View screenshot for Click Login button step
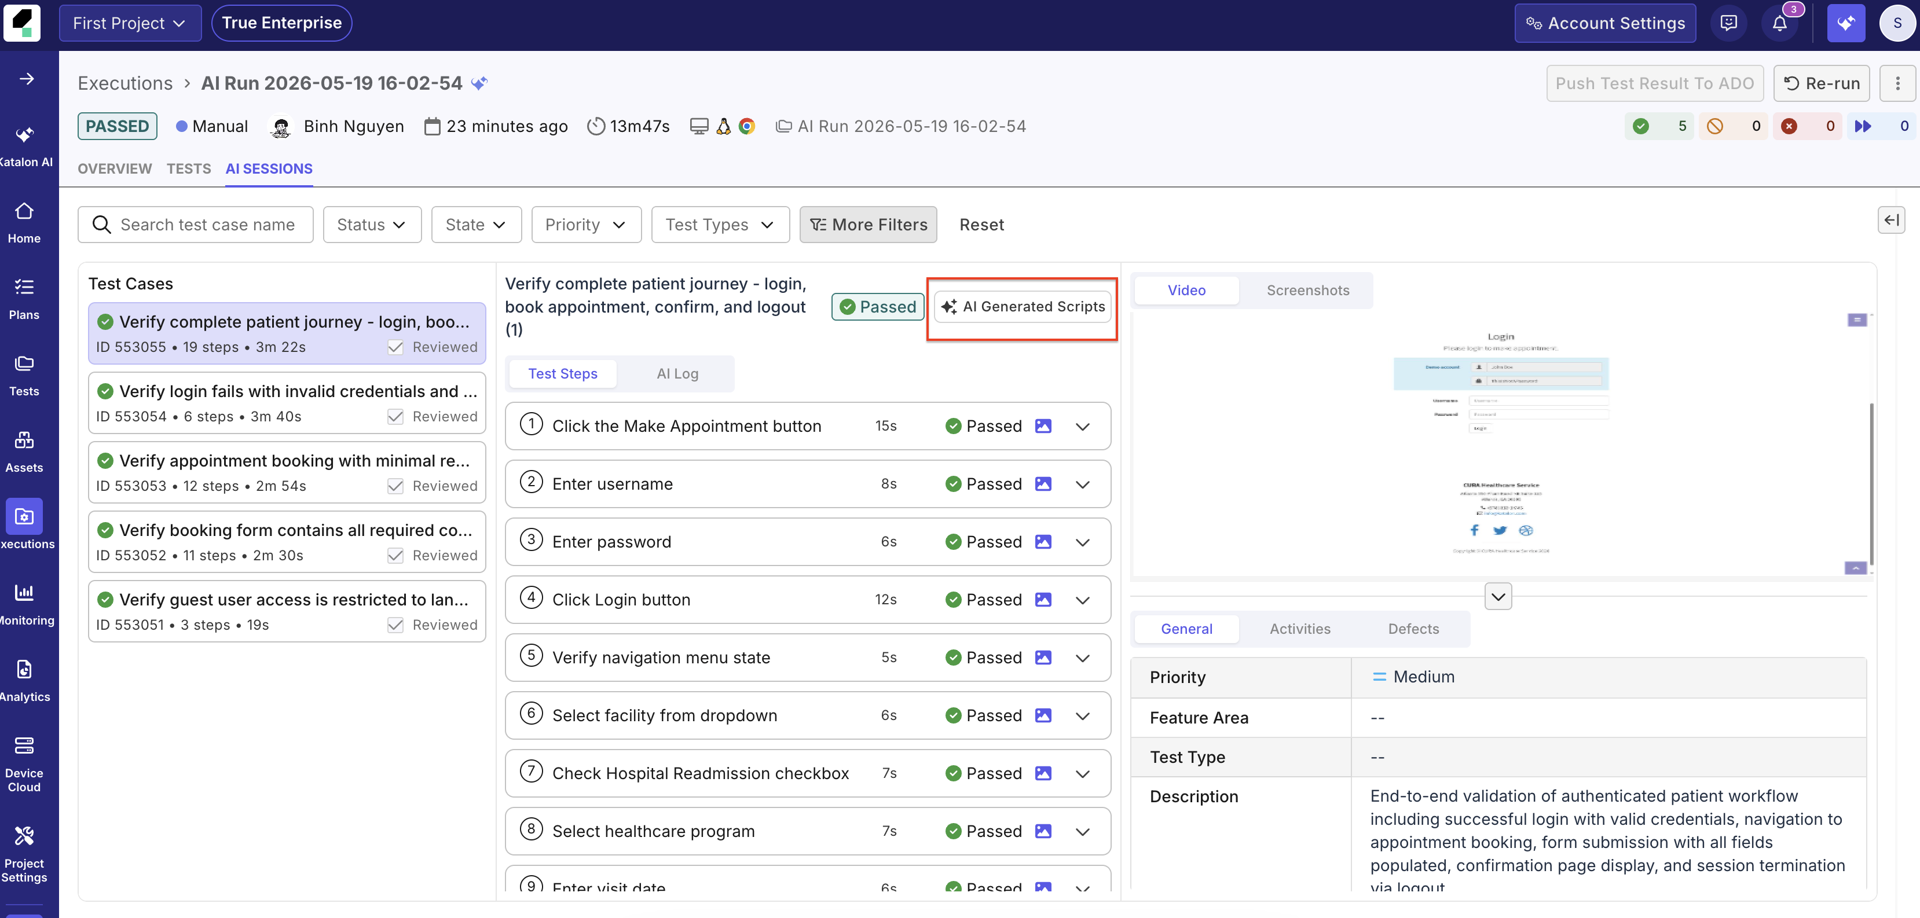The height and width of the screenshot is (918, 1920). 1043,600
